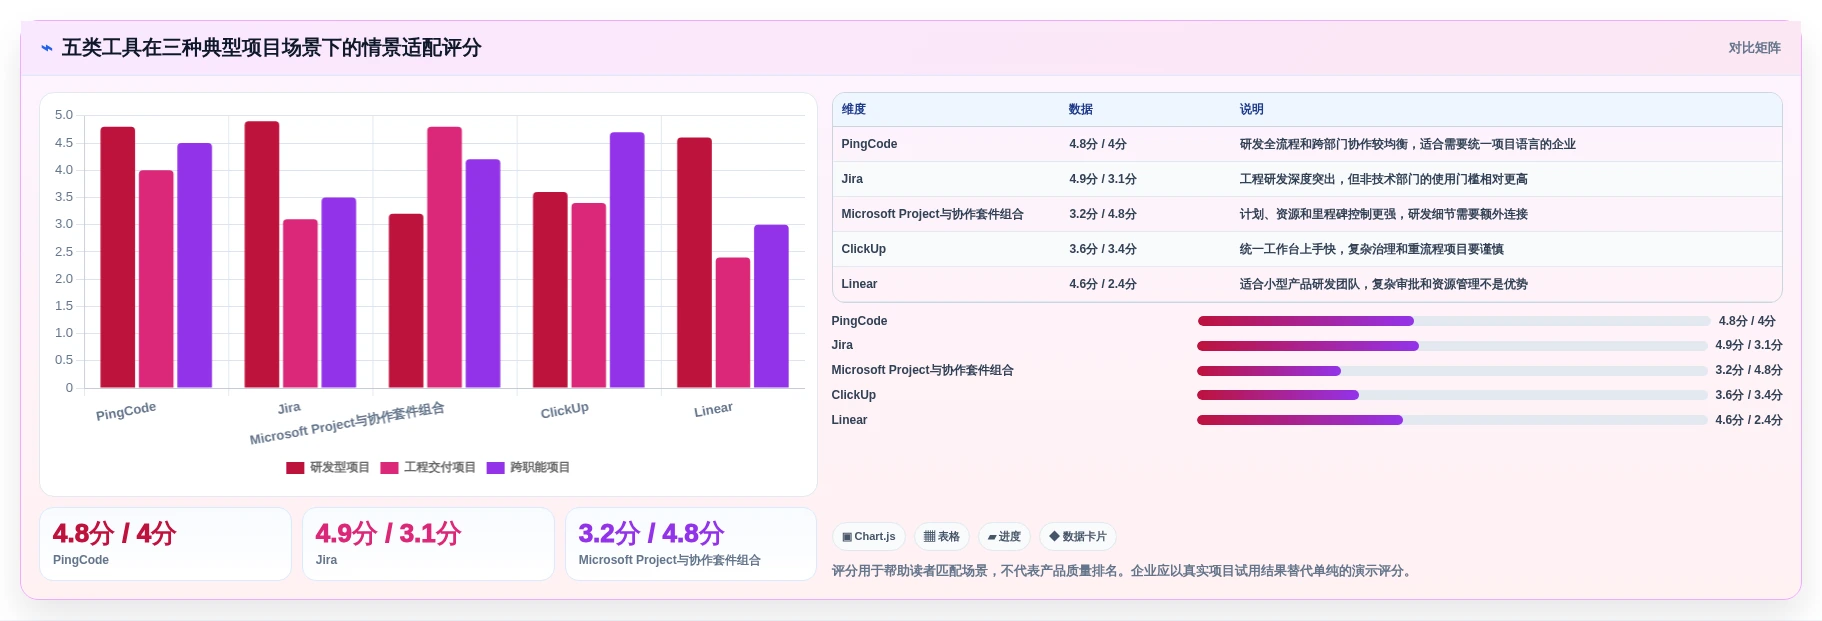Click the ClickUp 跨职能项目 purple bar
The height and width of the screenshot is (621, 1822).
pos(627,260)
